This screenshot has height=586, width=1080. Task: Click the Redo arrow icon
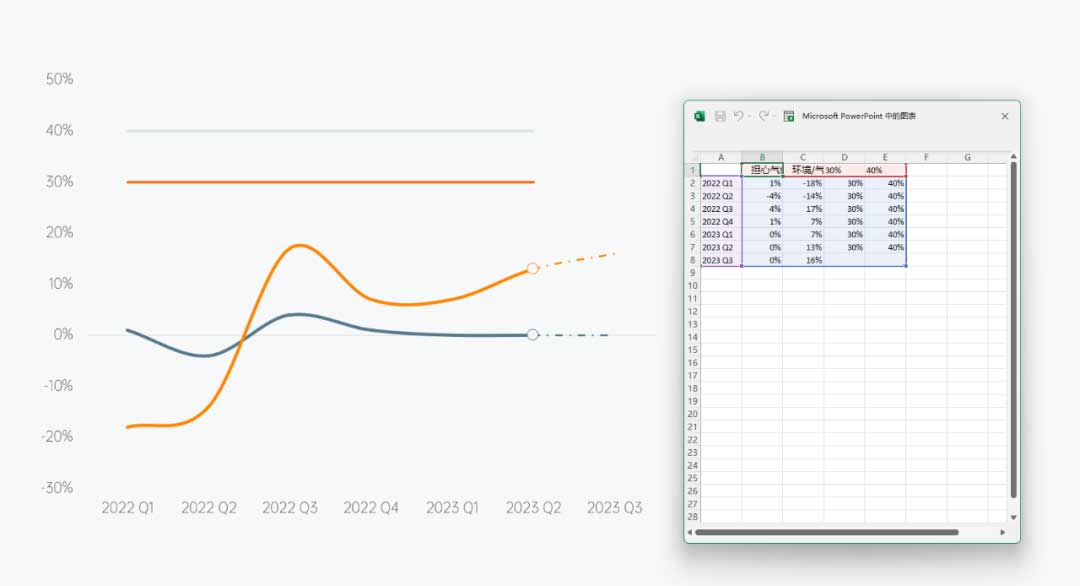coord(763,116)
